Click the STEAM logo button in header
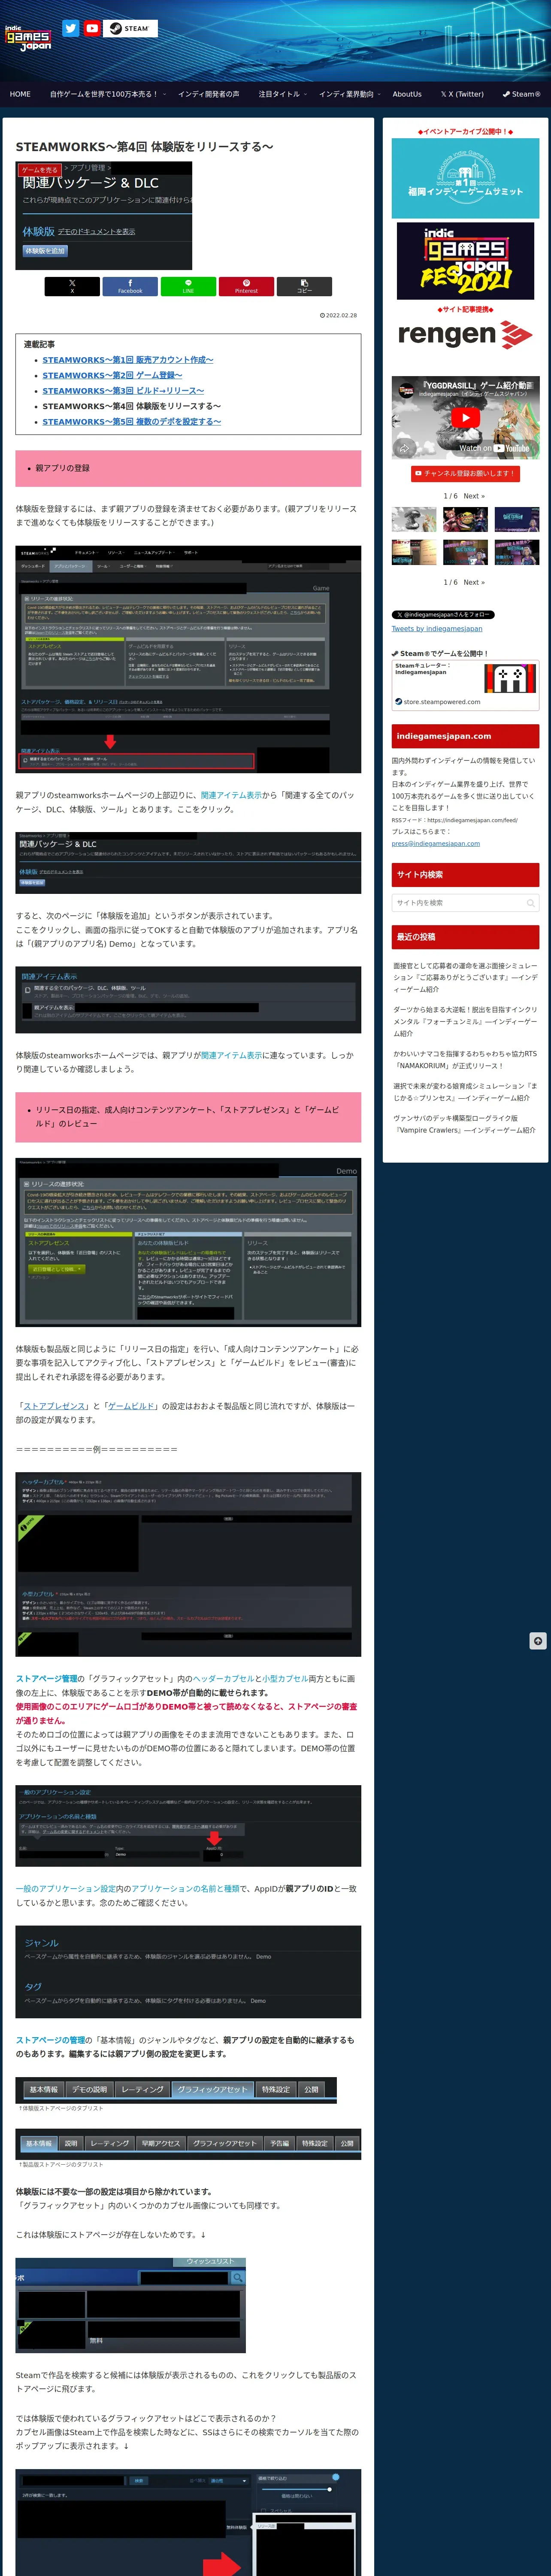551x2576 pixels. coord(131,28)
